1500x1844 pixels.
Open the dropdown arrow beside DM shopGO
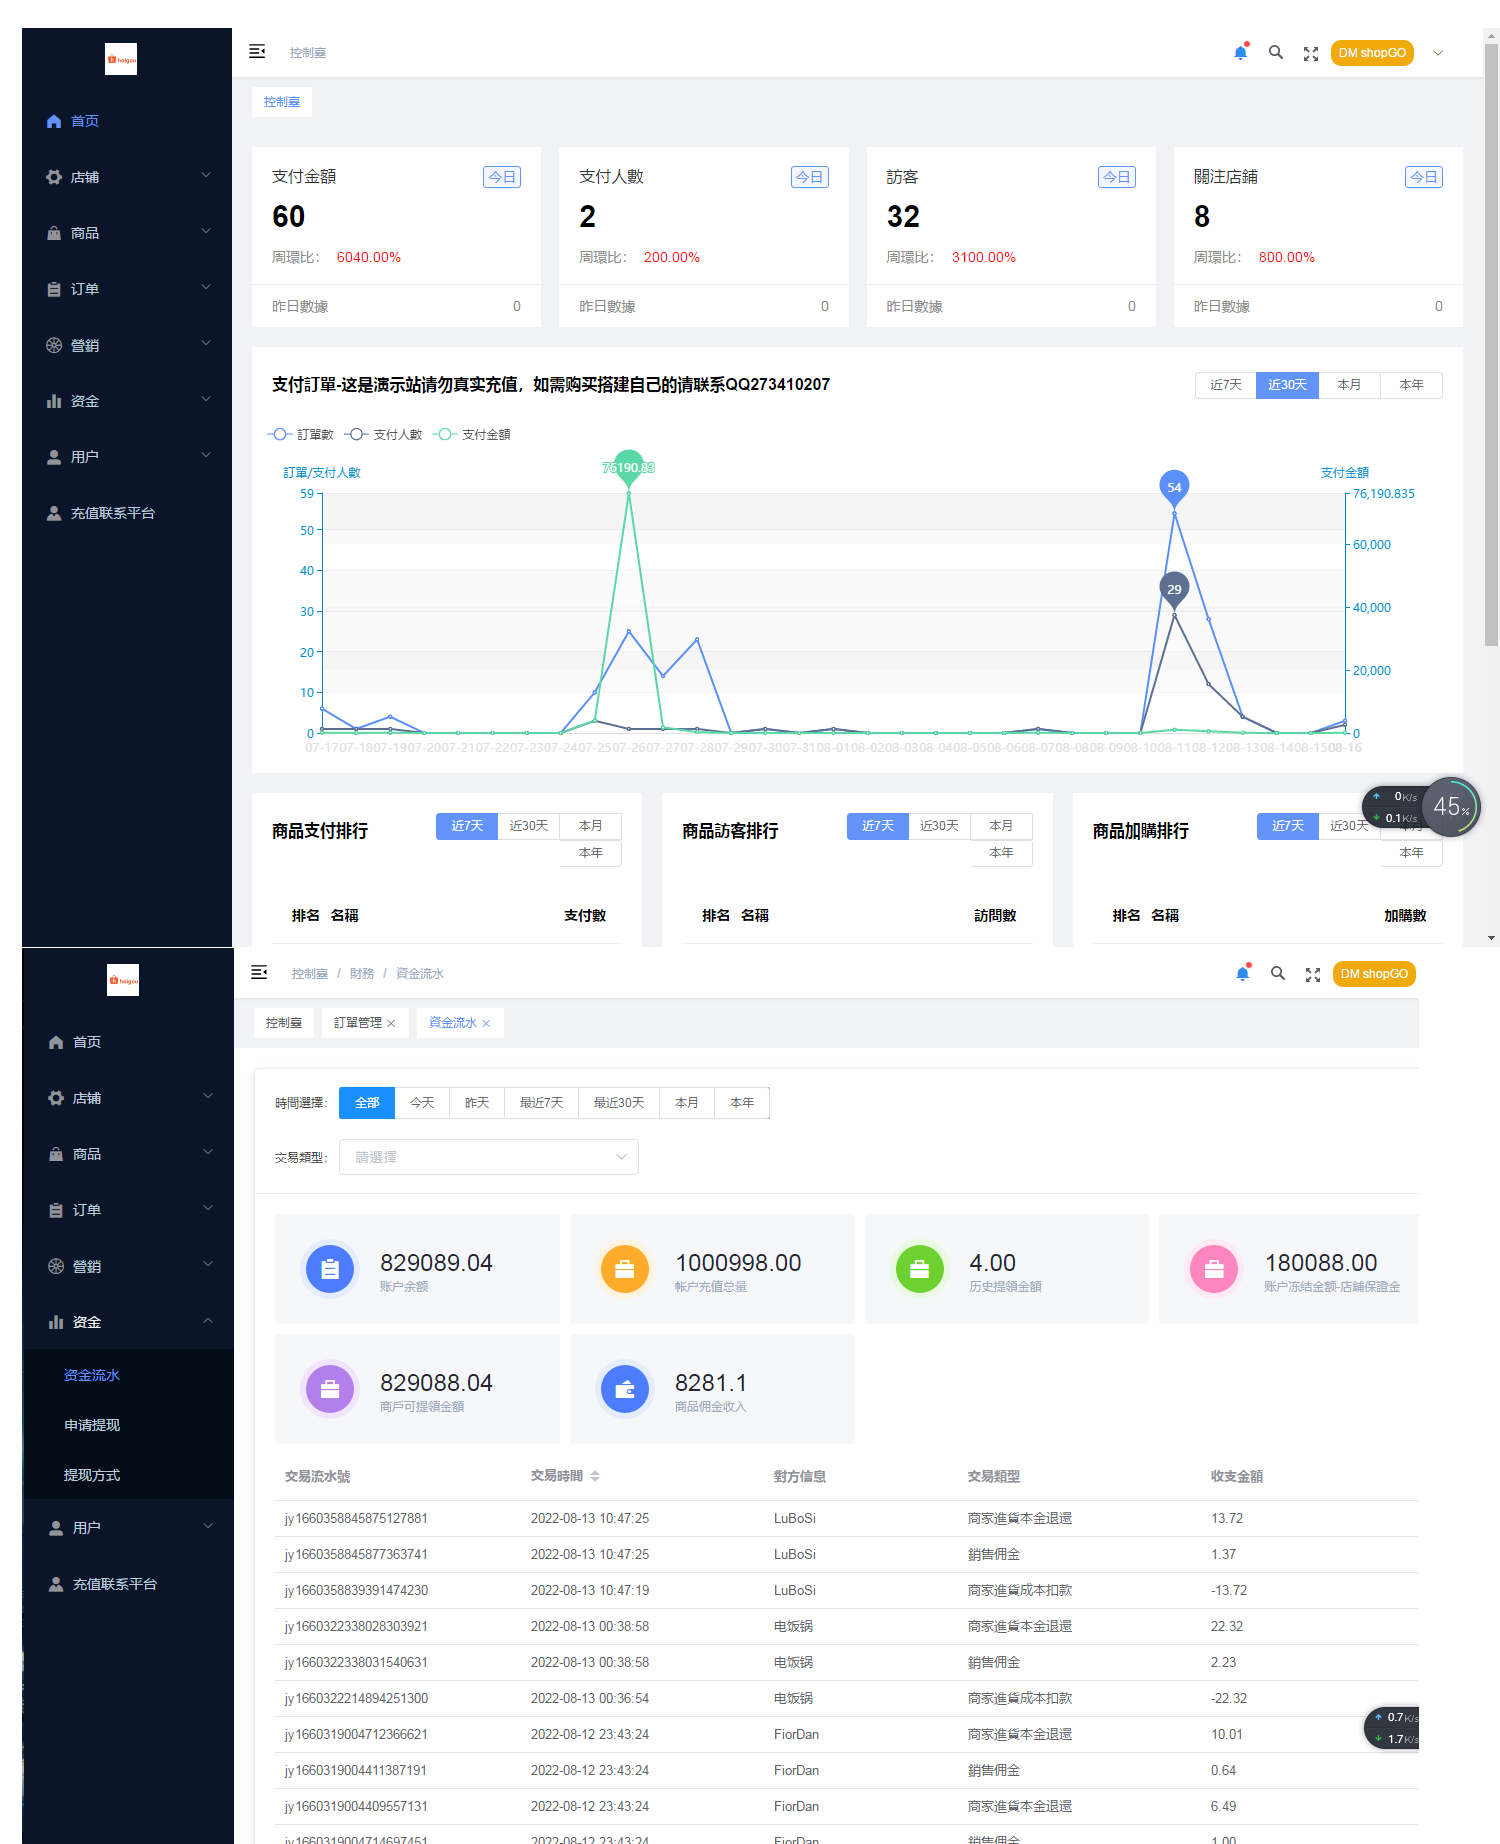(1438, 53)
